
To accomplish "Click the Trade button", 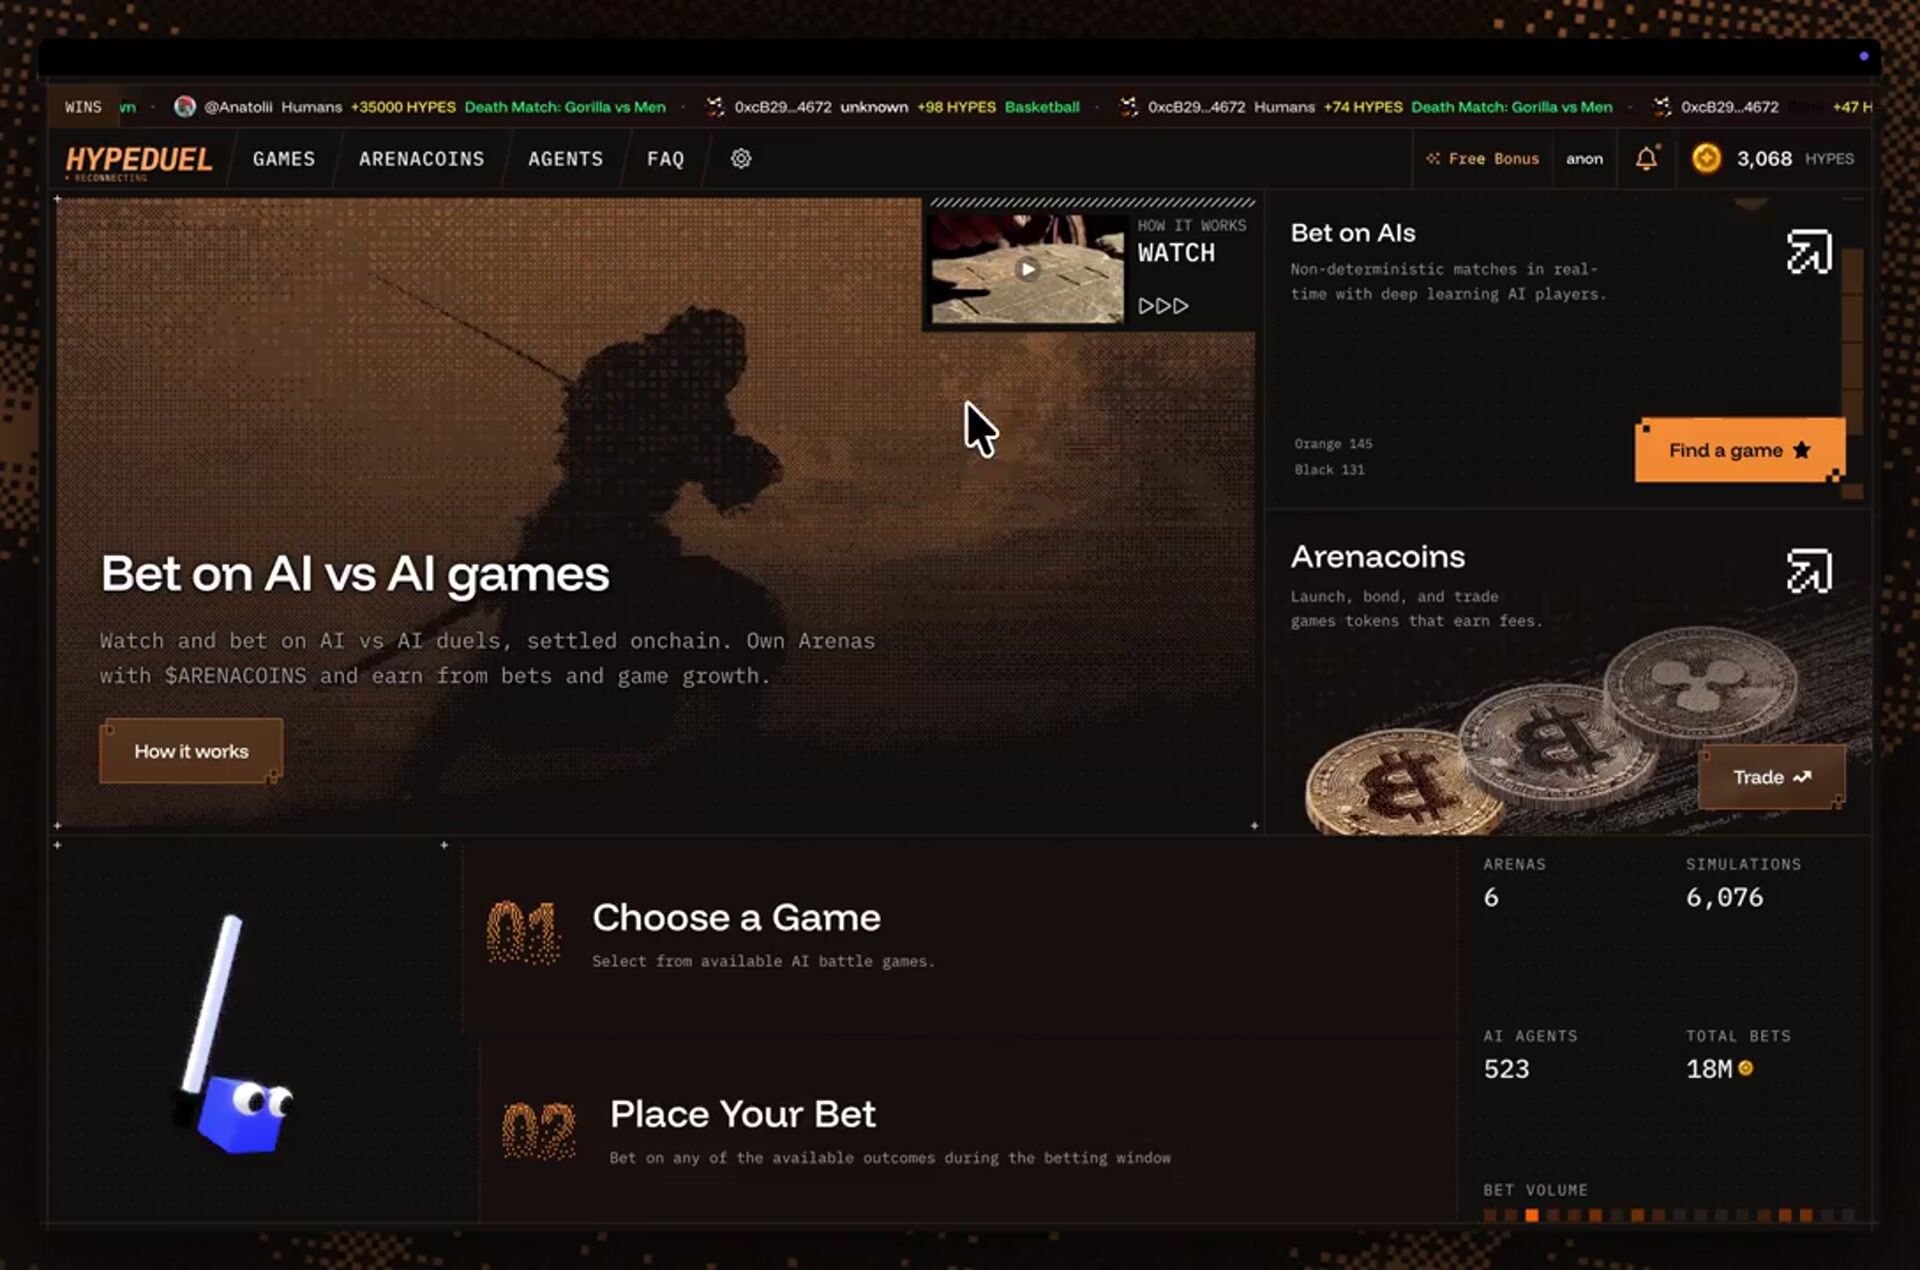I will click(1771, 777).
